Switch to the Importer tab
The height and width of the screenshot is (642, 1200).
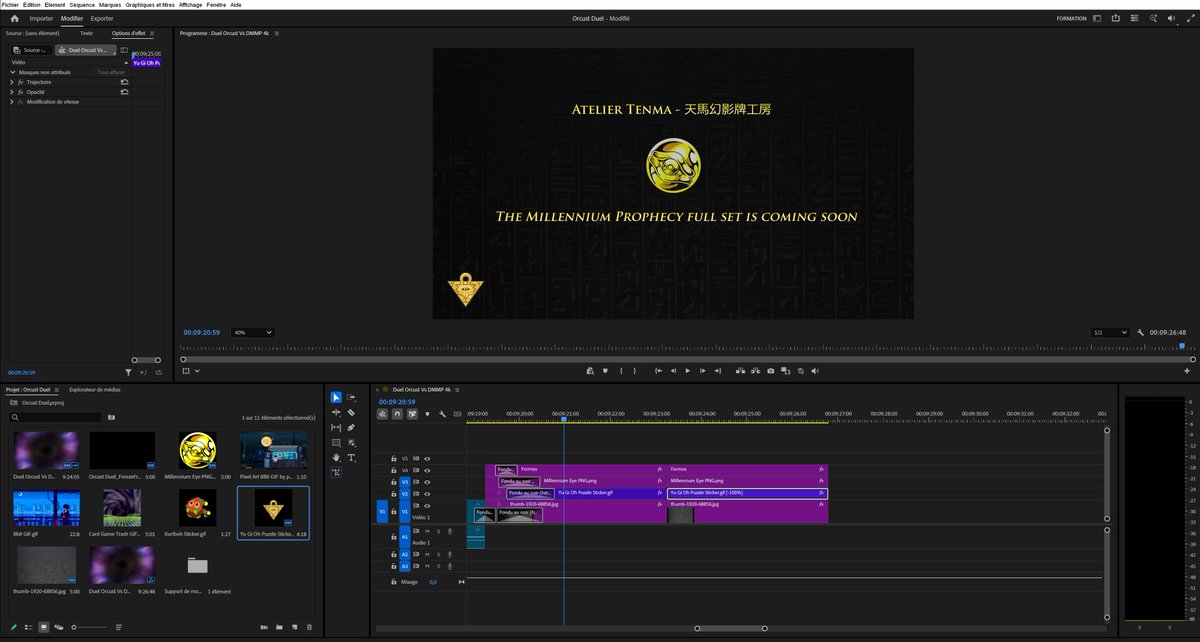click(41, 18)
